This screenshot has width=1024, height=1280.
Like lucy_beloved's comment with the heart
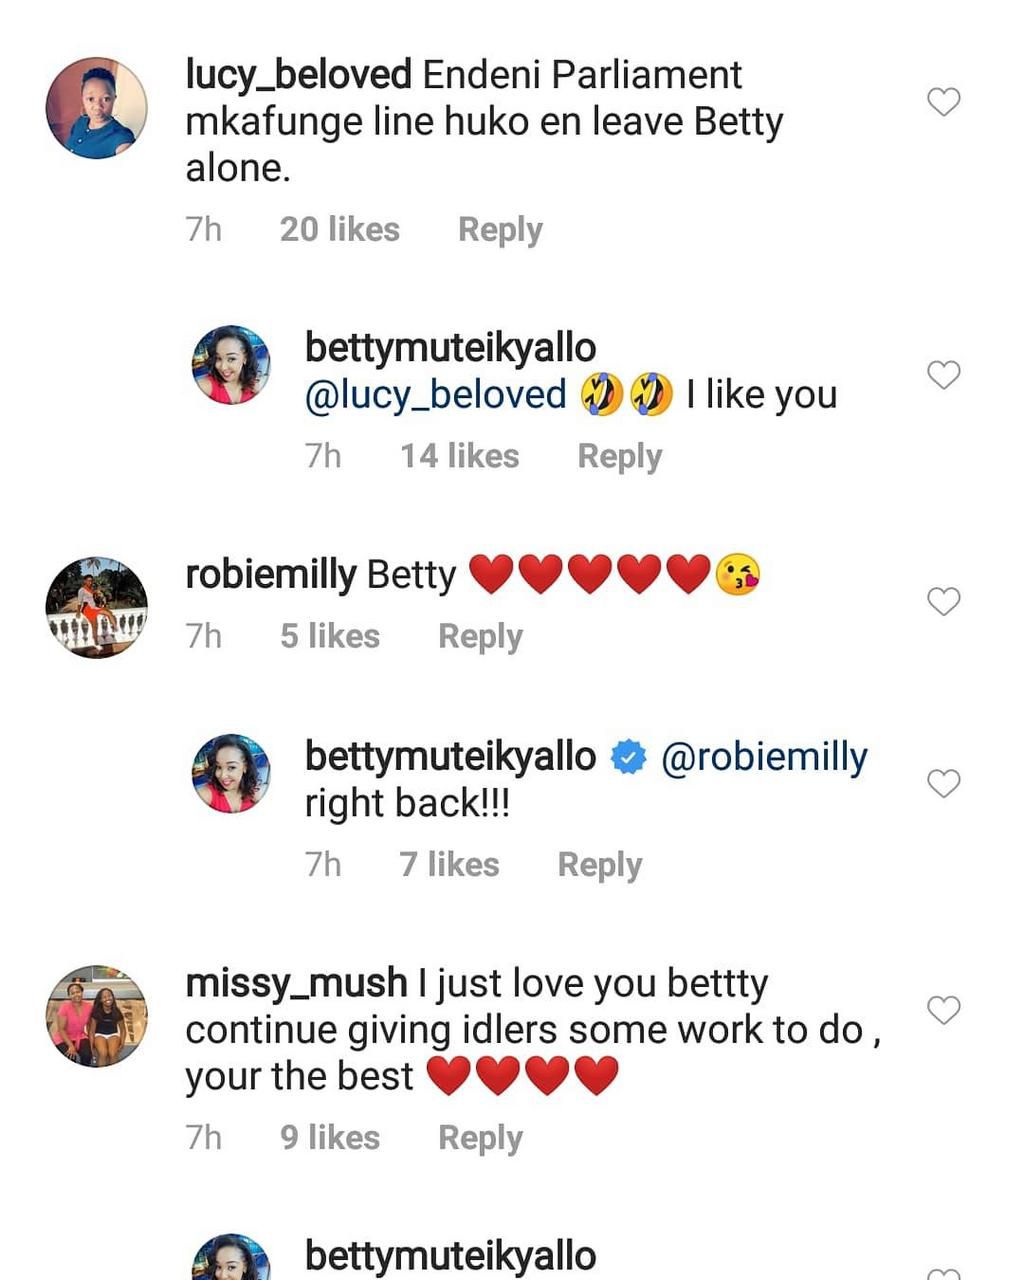click(943, 102)
